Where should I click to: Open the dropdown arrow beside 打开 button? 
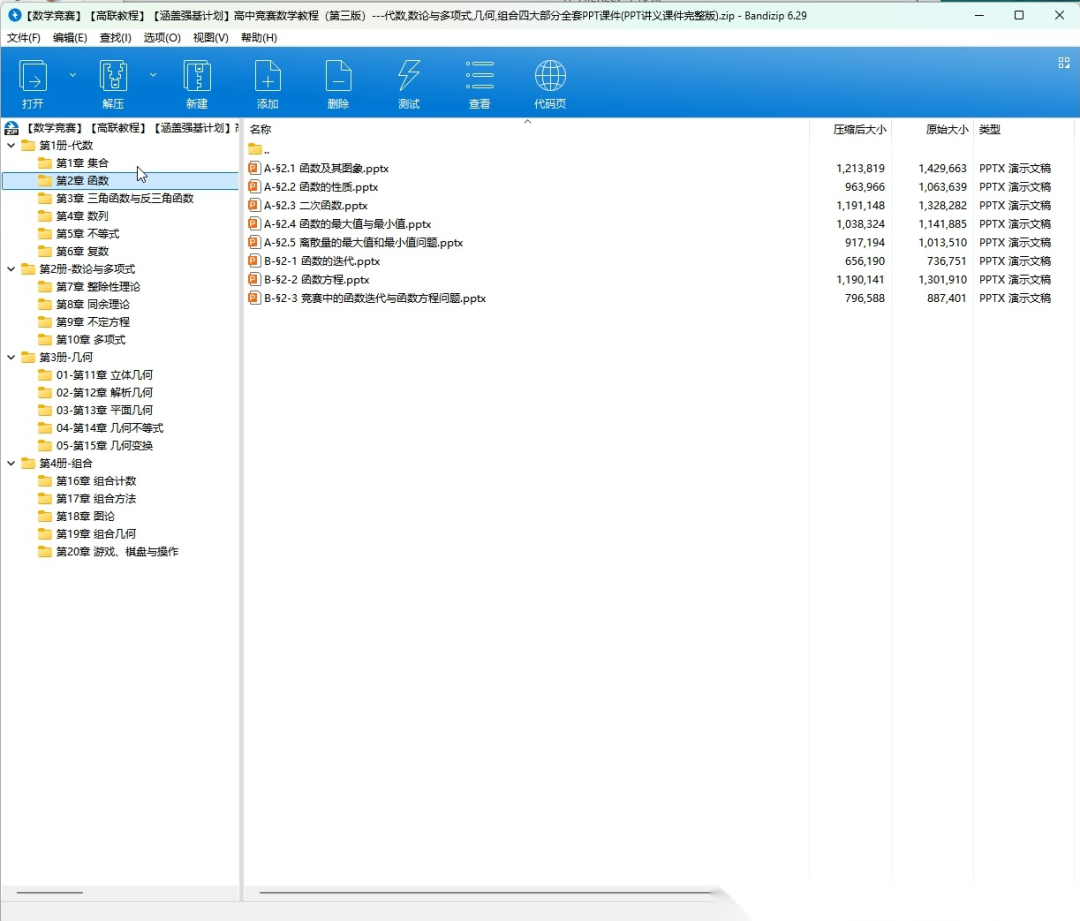click(72, 75)
